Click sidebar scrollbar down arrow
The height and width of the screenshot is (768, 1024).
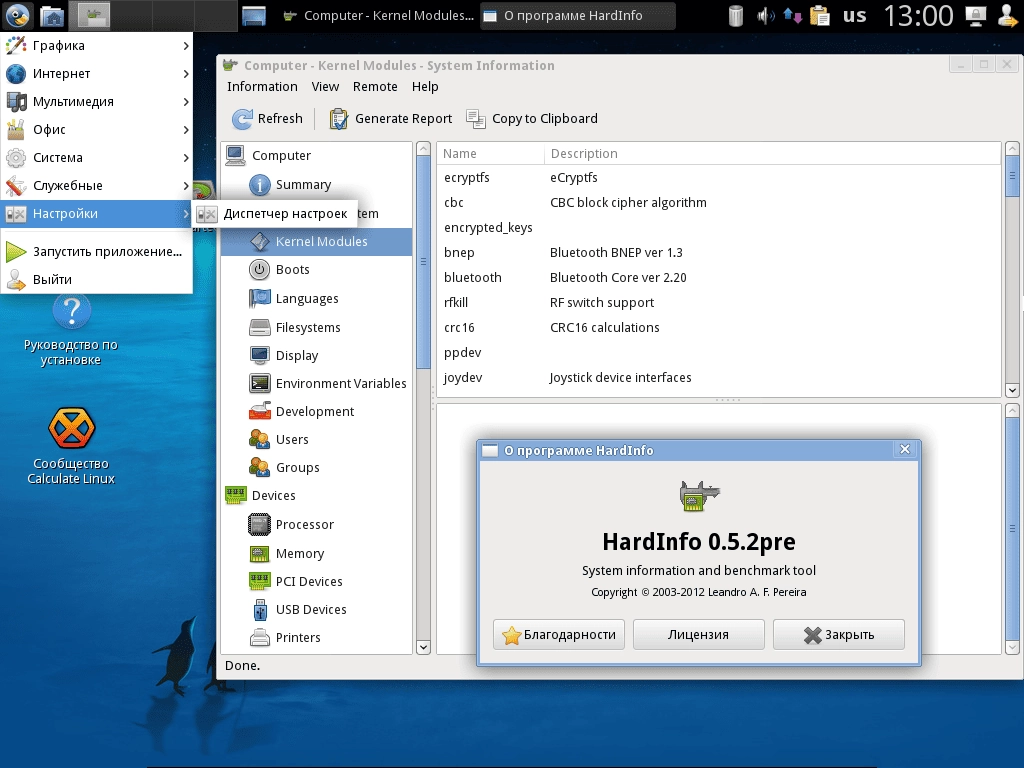point(423,647)
